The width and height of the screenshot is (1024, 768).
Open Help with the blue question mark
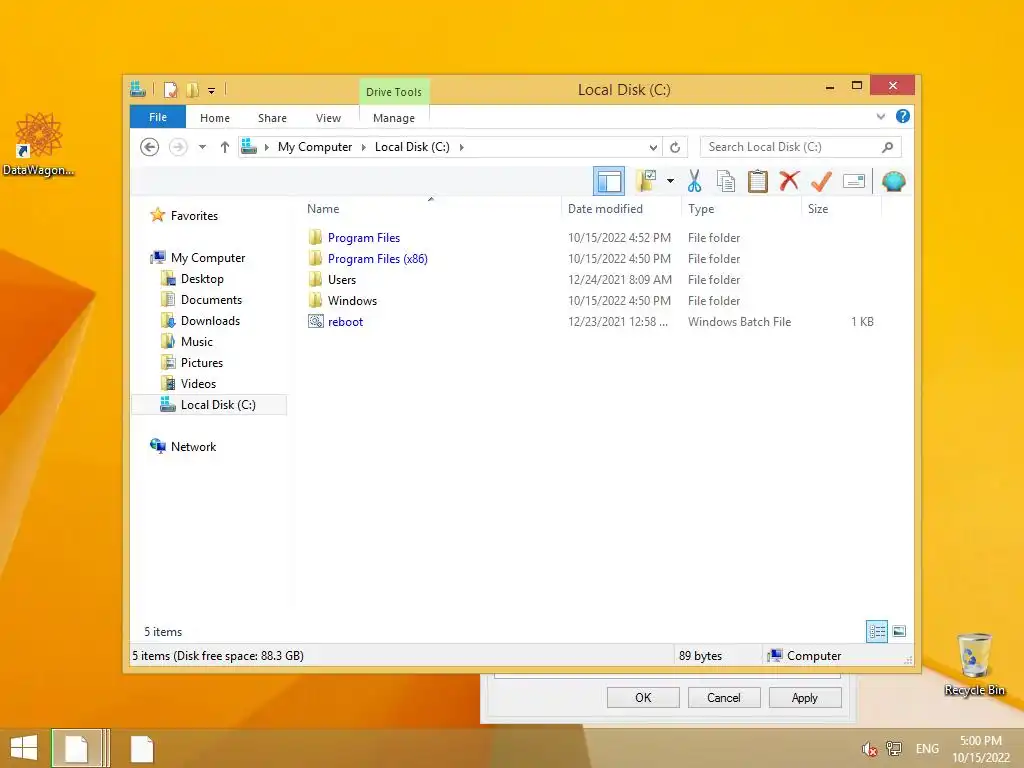click(903, 116)
